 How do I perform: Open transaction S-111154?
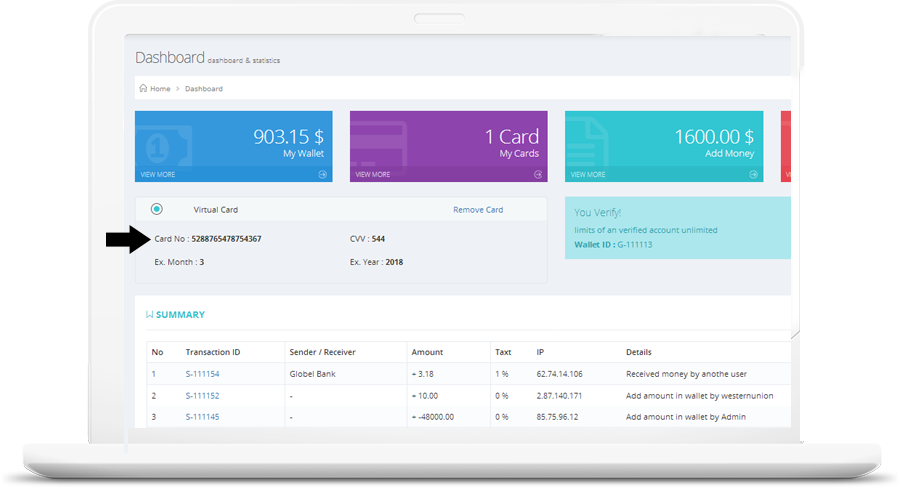[x=202, y=374]
